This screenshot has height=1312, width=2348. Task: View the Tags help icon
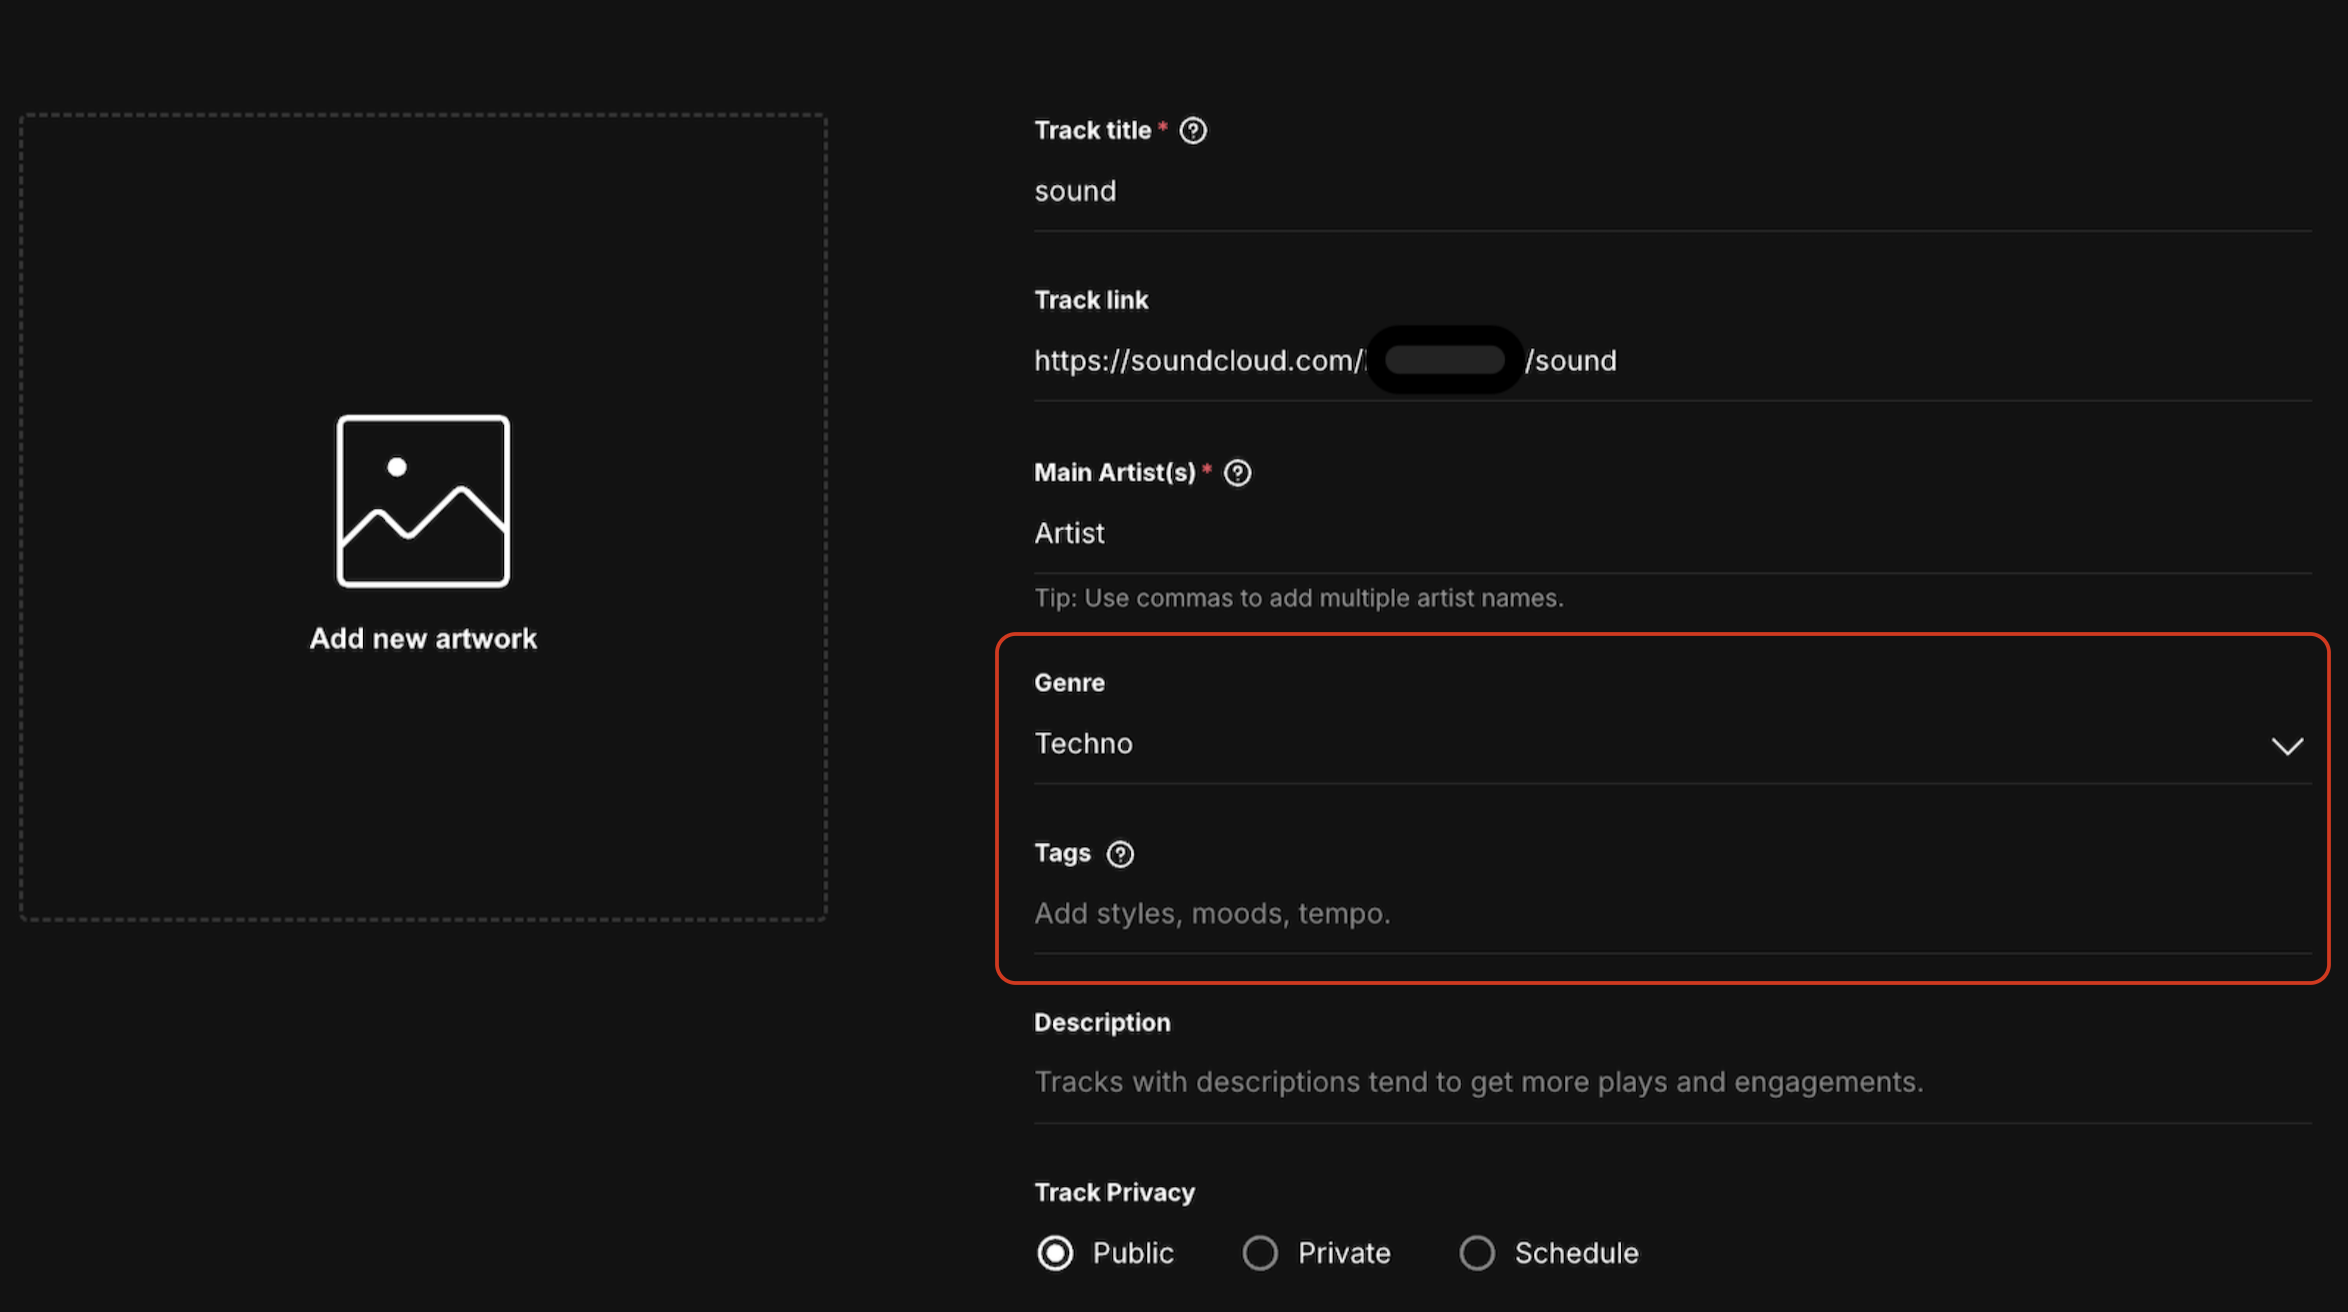(1120, 854)
